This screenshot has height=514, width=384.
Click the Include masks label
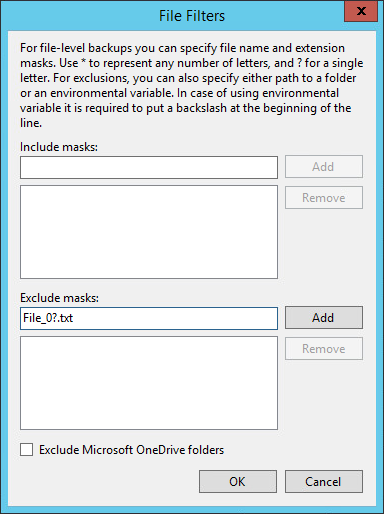(59, 147)
